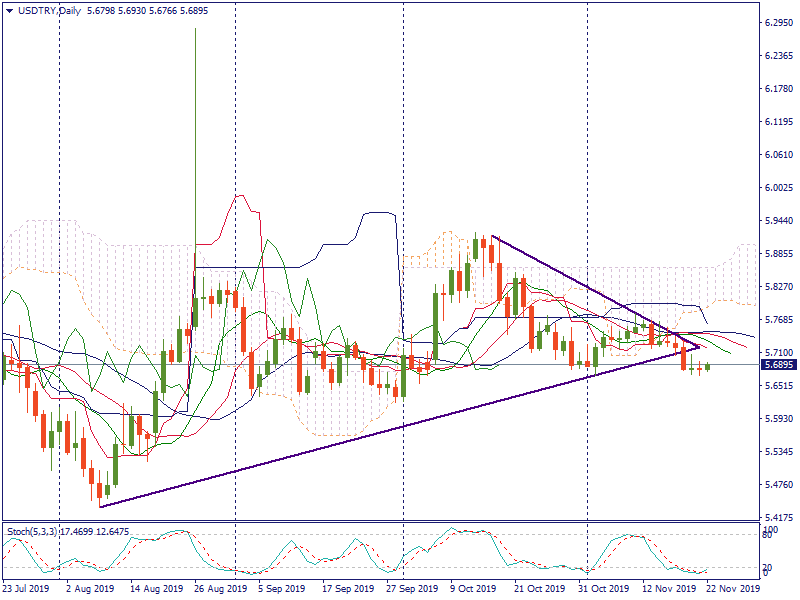Viewport: 800px width, 600px height.
Task: Click the 23 Jul 2019 date label
Action: 26,589
